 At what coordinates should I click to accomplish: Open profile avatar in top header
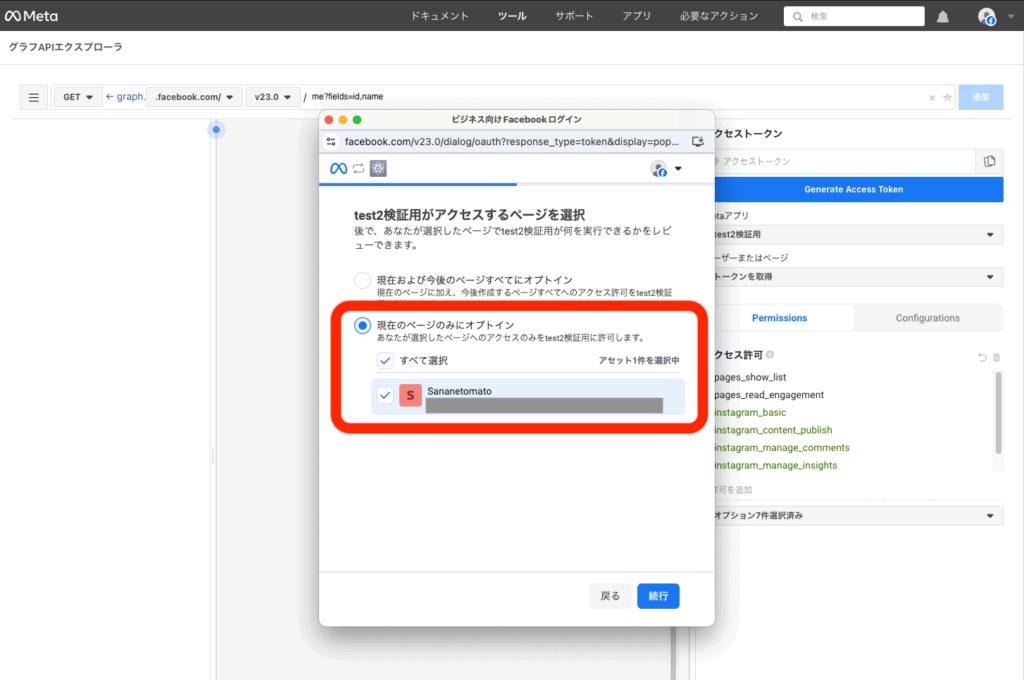(x=987, y=16)
